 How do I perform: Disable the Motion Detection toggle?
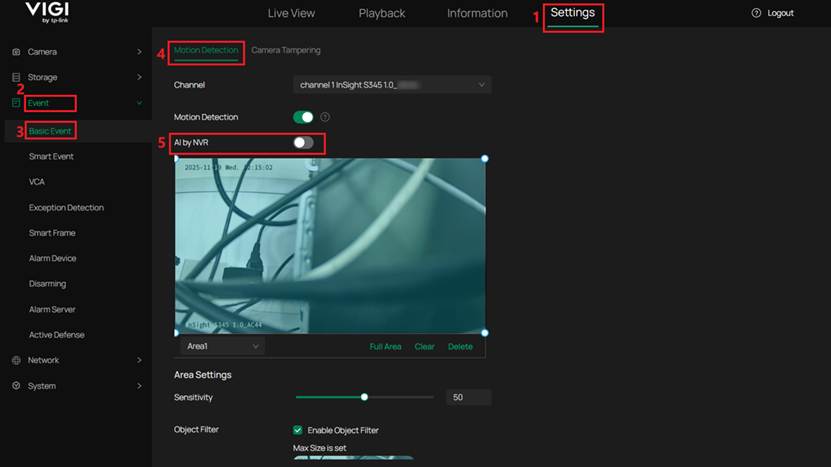pyautogui.click(x=303, y=117)
